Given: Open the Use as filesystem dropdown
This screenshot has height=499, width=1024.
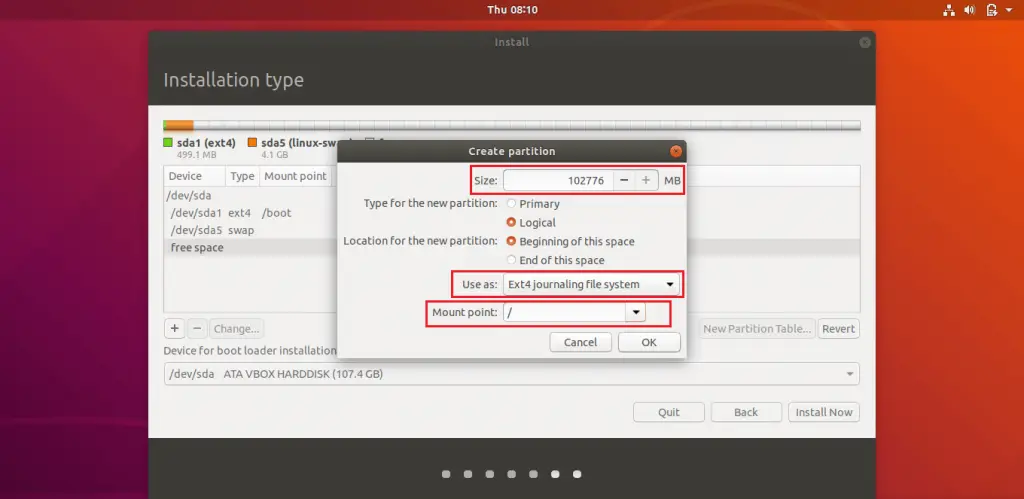Looking at the screenshot, I should click(590, 285).
